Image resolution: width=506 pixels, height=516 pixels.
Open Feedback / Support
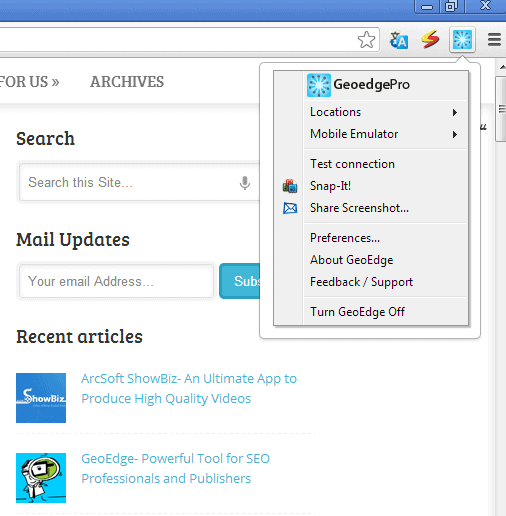385,282
